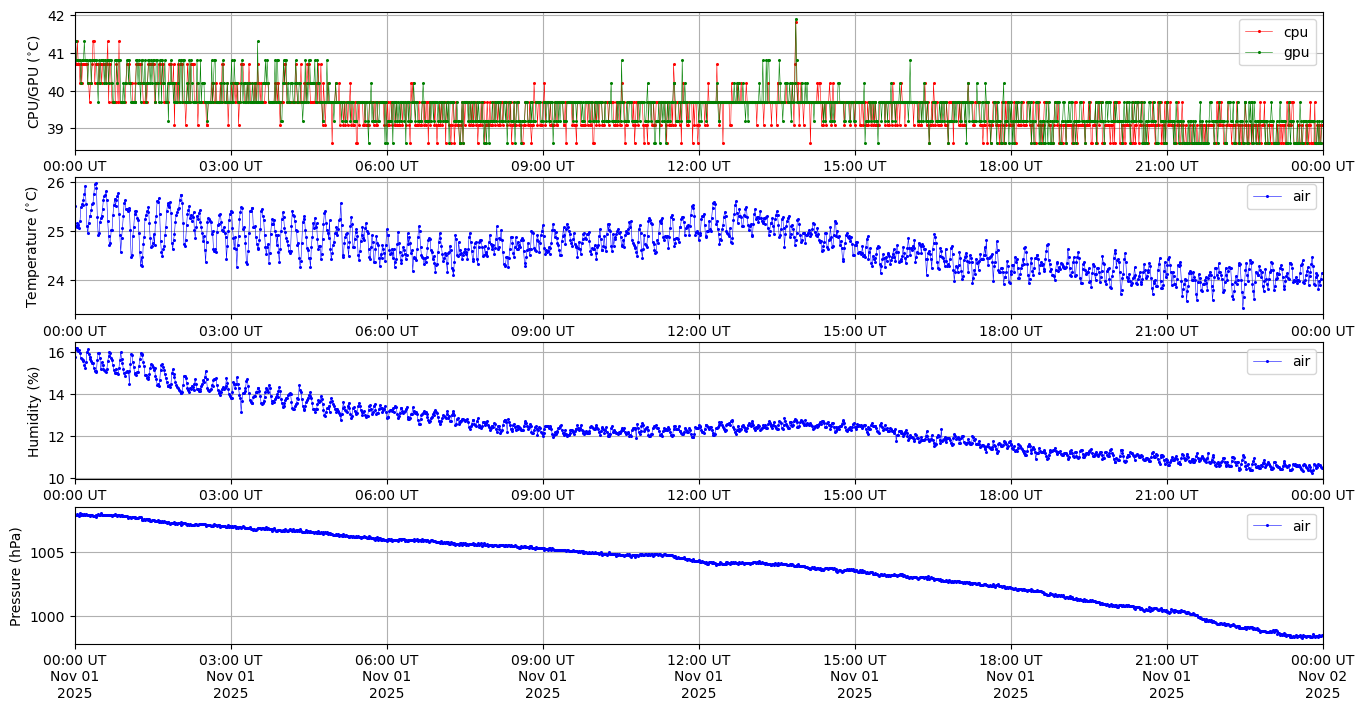Select the gpu label in the legend
Screen dimensions: 1364x710
point(1295,52)
